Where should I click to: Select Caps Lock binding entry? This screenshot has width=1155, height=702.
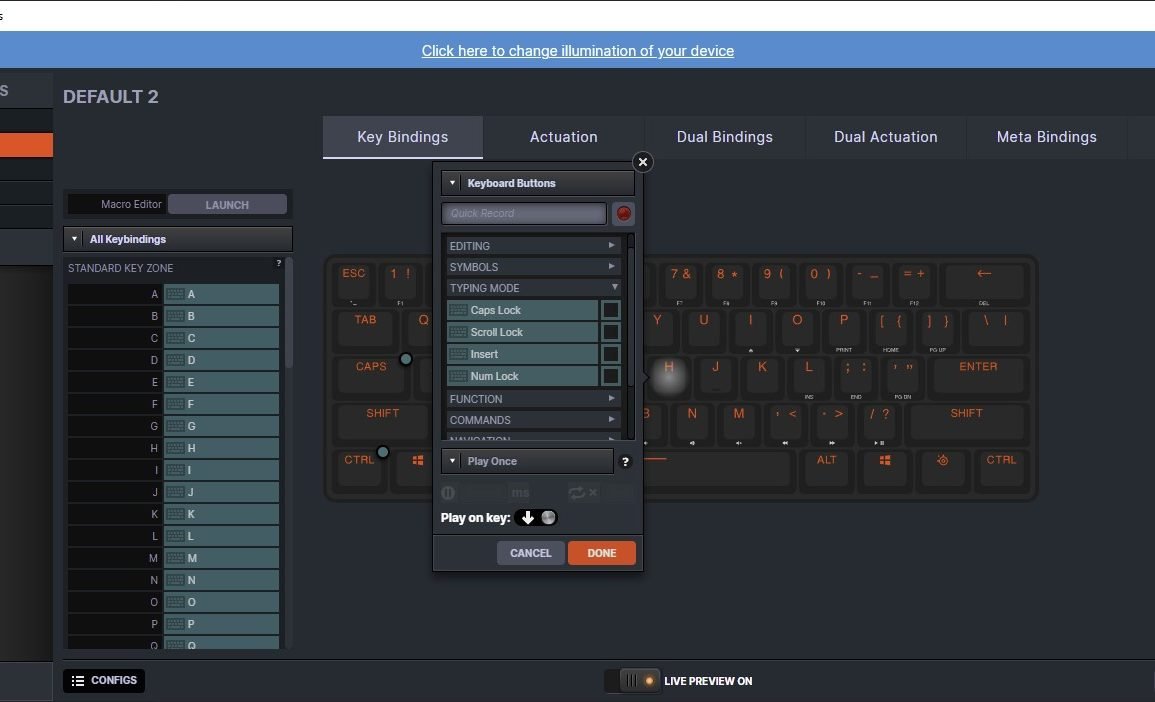[522, 310]
